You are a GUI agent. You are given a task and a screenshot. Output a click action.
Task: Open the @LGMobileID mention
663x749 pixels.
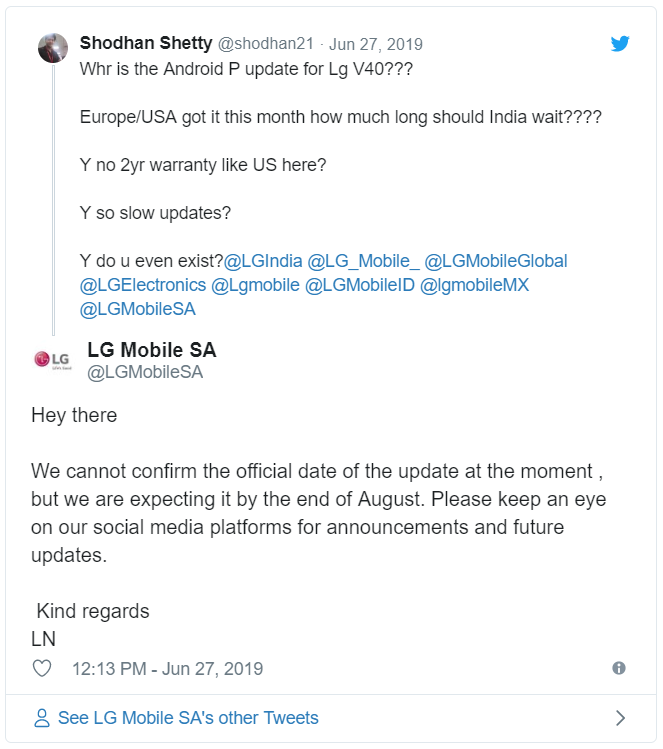tap(359, 285)
